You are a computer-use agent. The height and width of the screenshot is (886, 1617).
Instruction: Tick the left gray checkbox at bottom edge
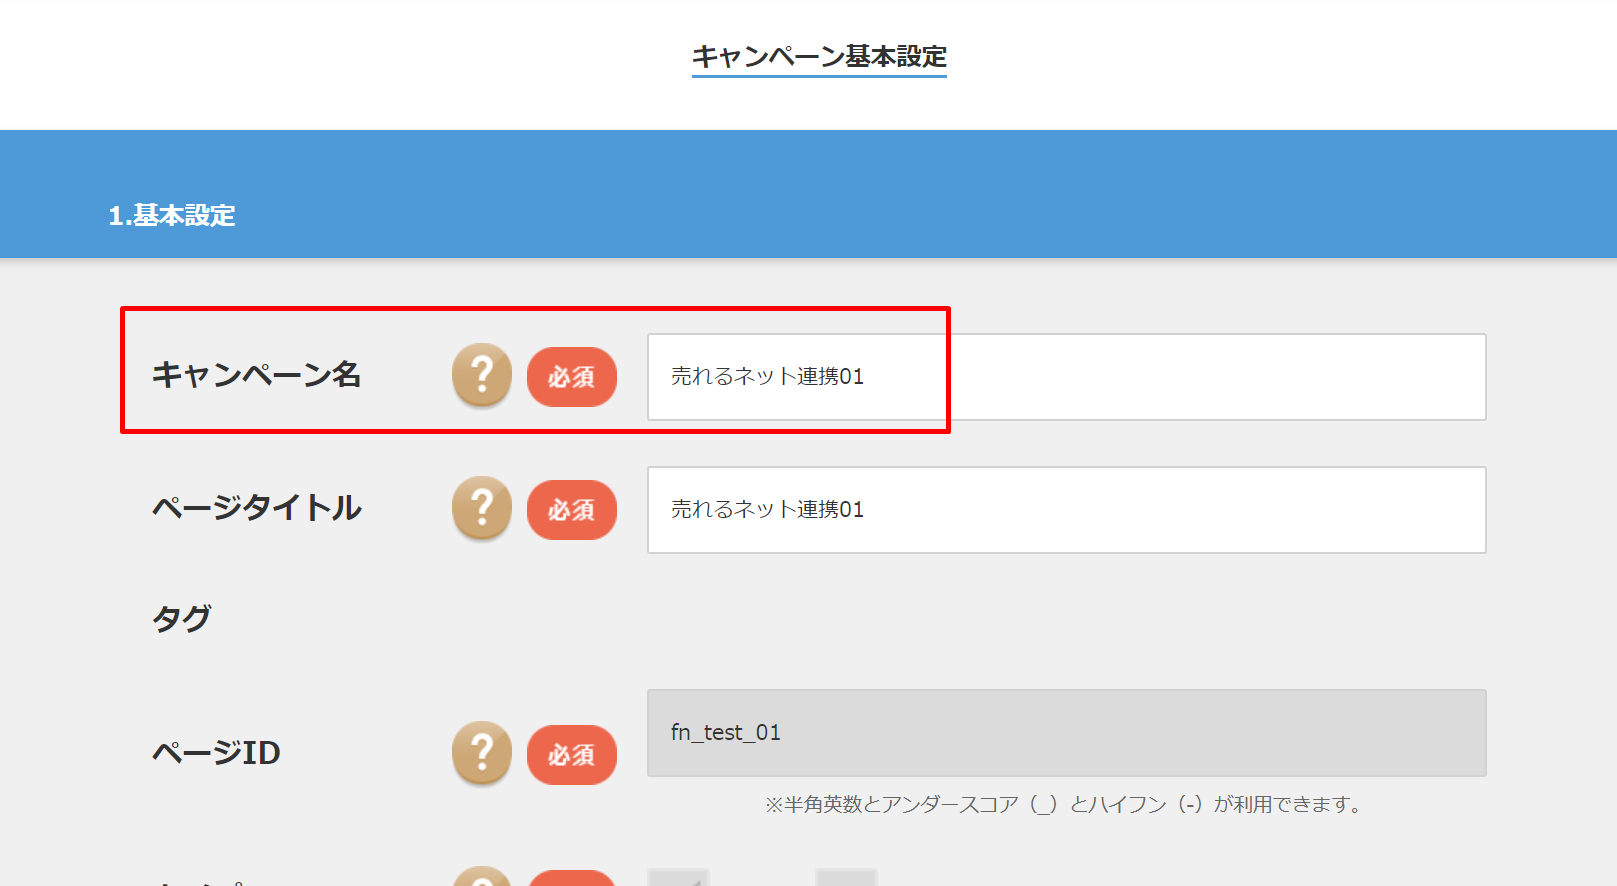tap(678, 877)
